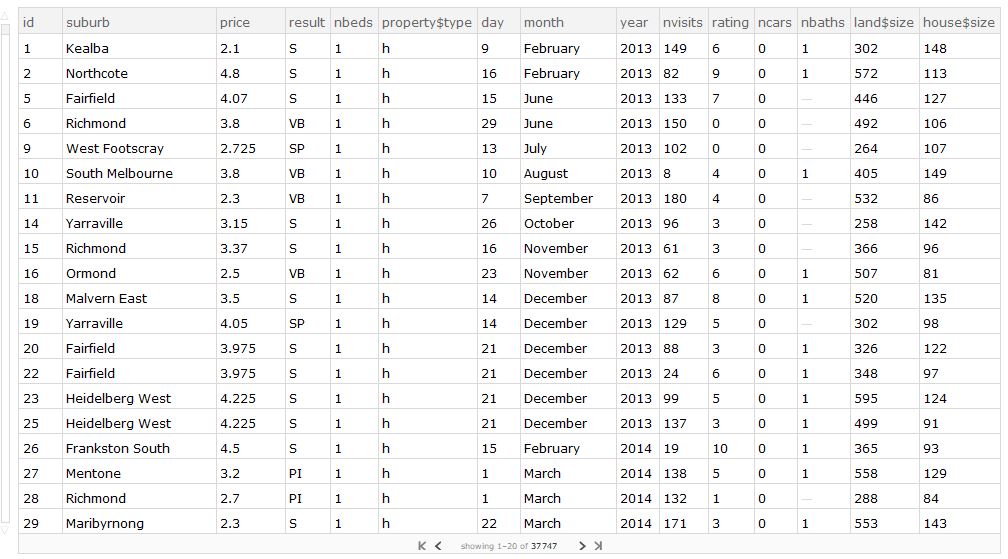Select the property$type column header
Image resolution: width=1008 pixels, height=559 pixels.
428,22
